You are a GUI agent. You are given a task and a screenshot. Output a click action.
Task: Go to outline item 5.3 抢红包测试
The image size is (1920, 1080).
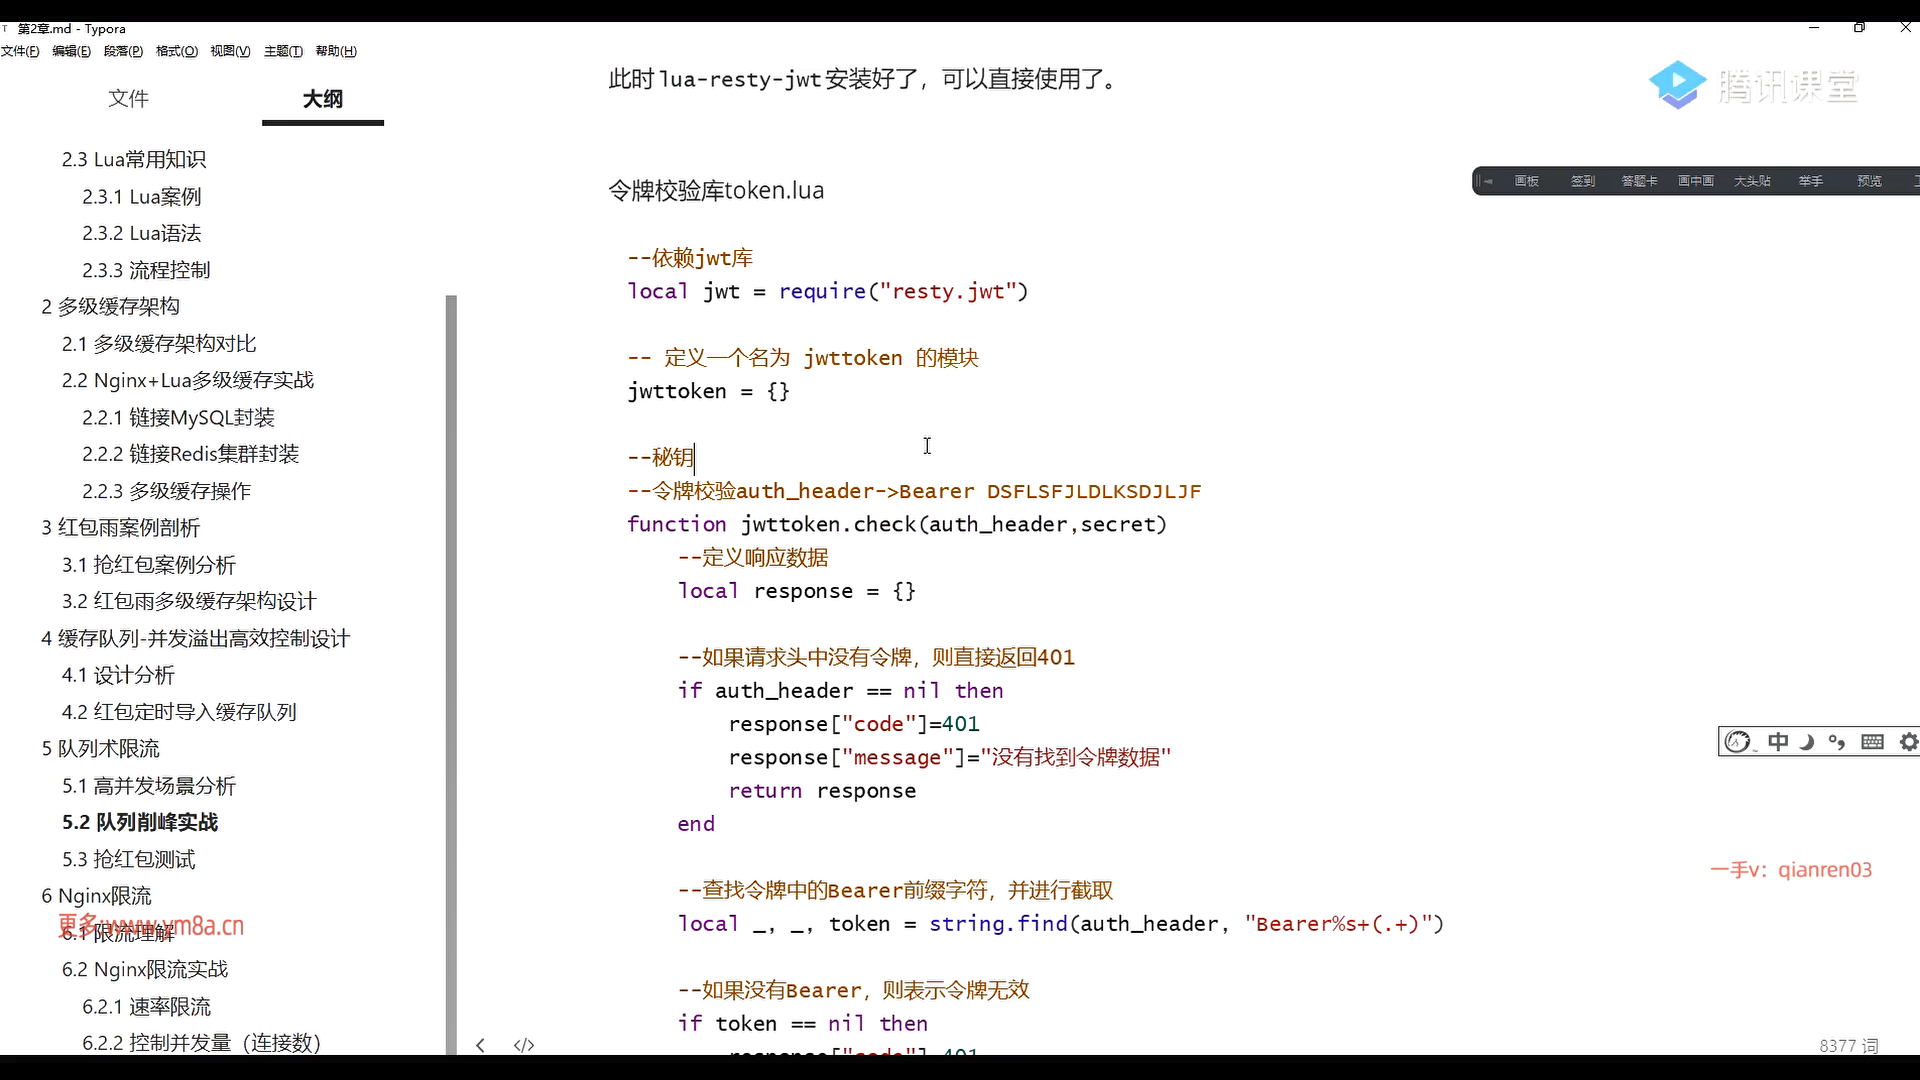click(129, 859)
